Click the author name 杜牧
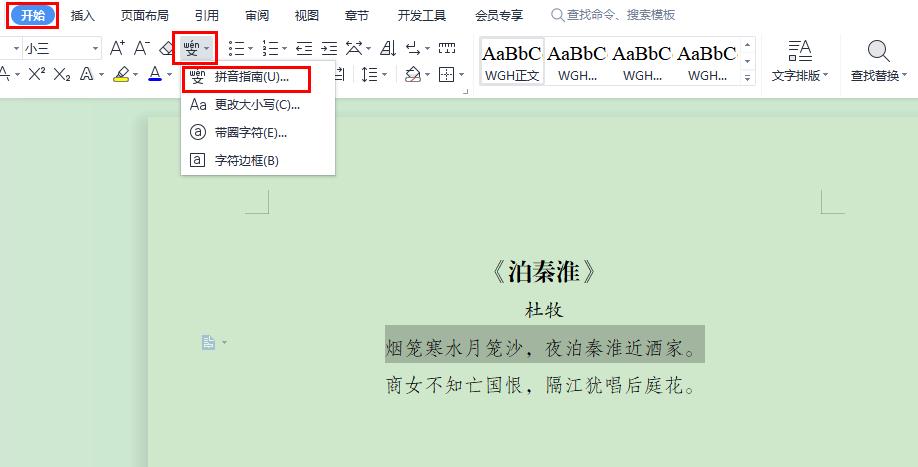This screenshot has height=467, width=918. click(544, 310)
